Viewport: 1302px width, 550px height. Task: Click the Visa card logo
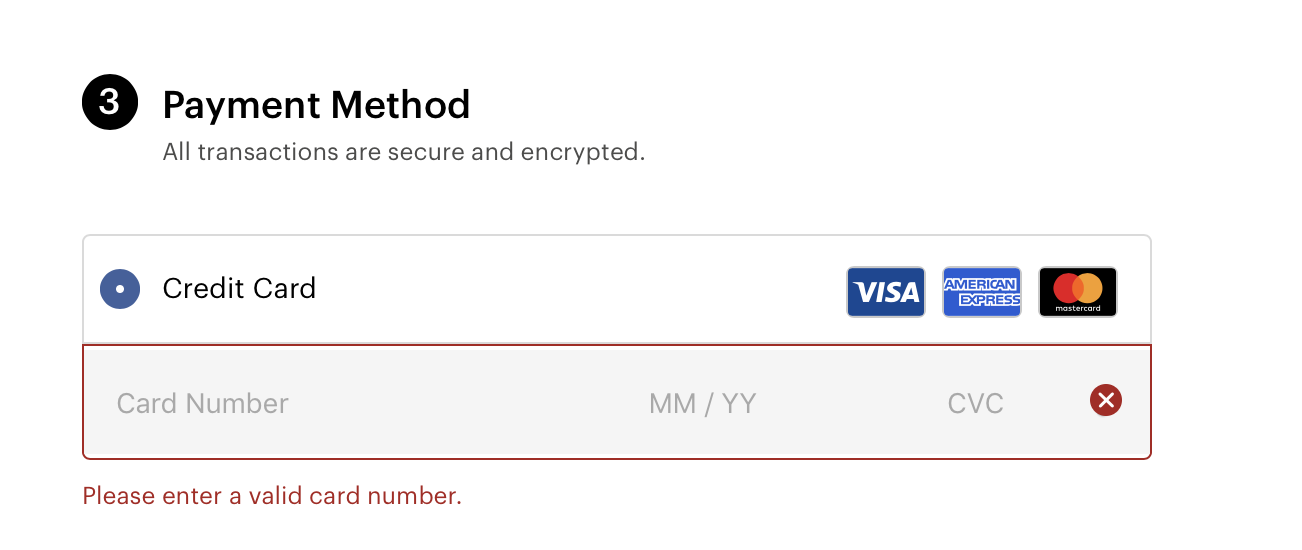pyautogui.click(x=885, y=292)
